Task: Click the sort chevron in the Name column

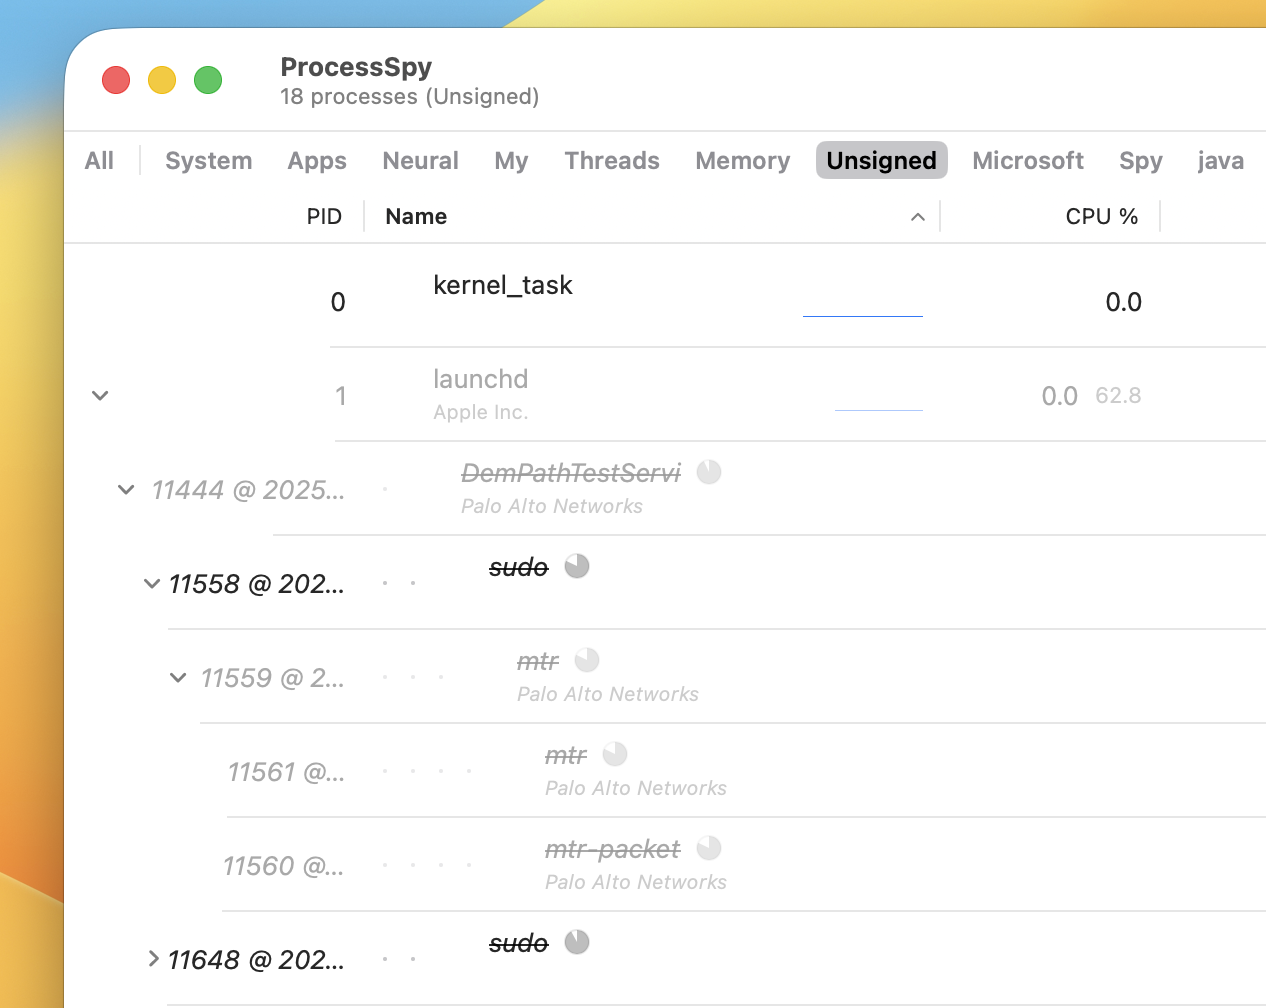Action: tap(917, 216)
